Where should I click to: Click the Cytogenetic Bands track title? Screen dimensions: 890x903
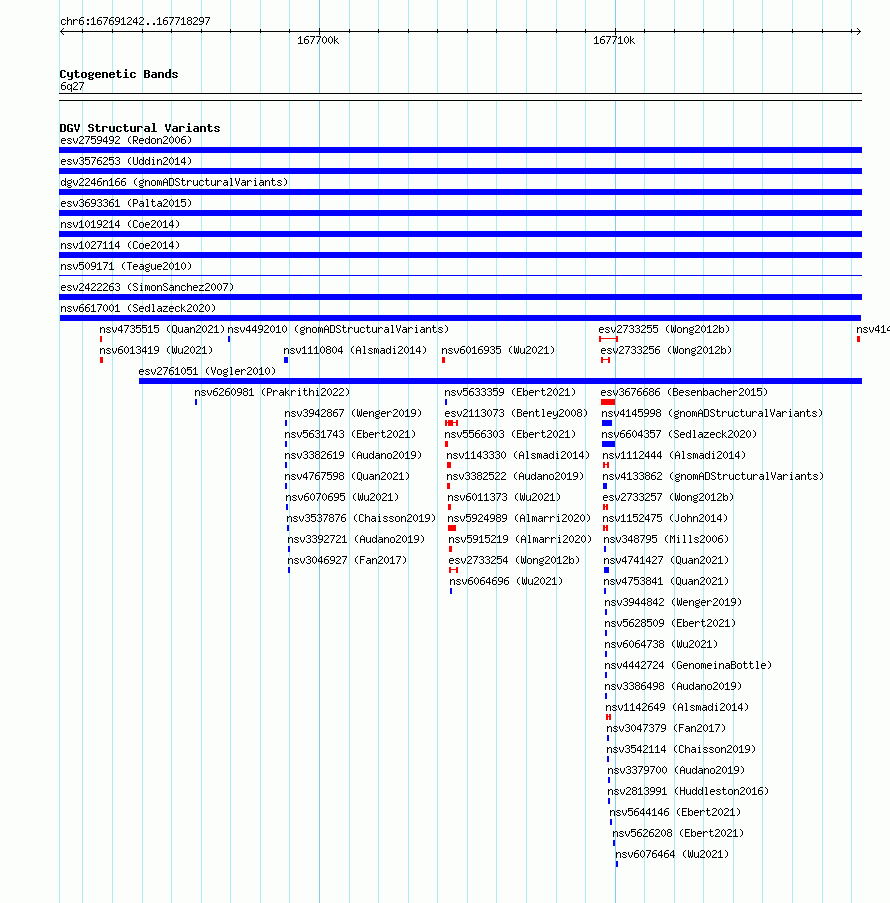point(119,74)
